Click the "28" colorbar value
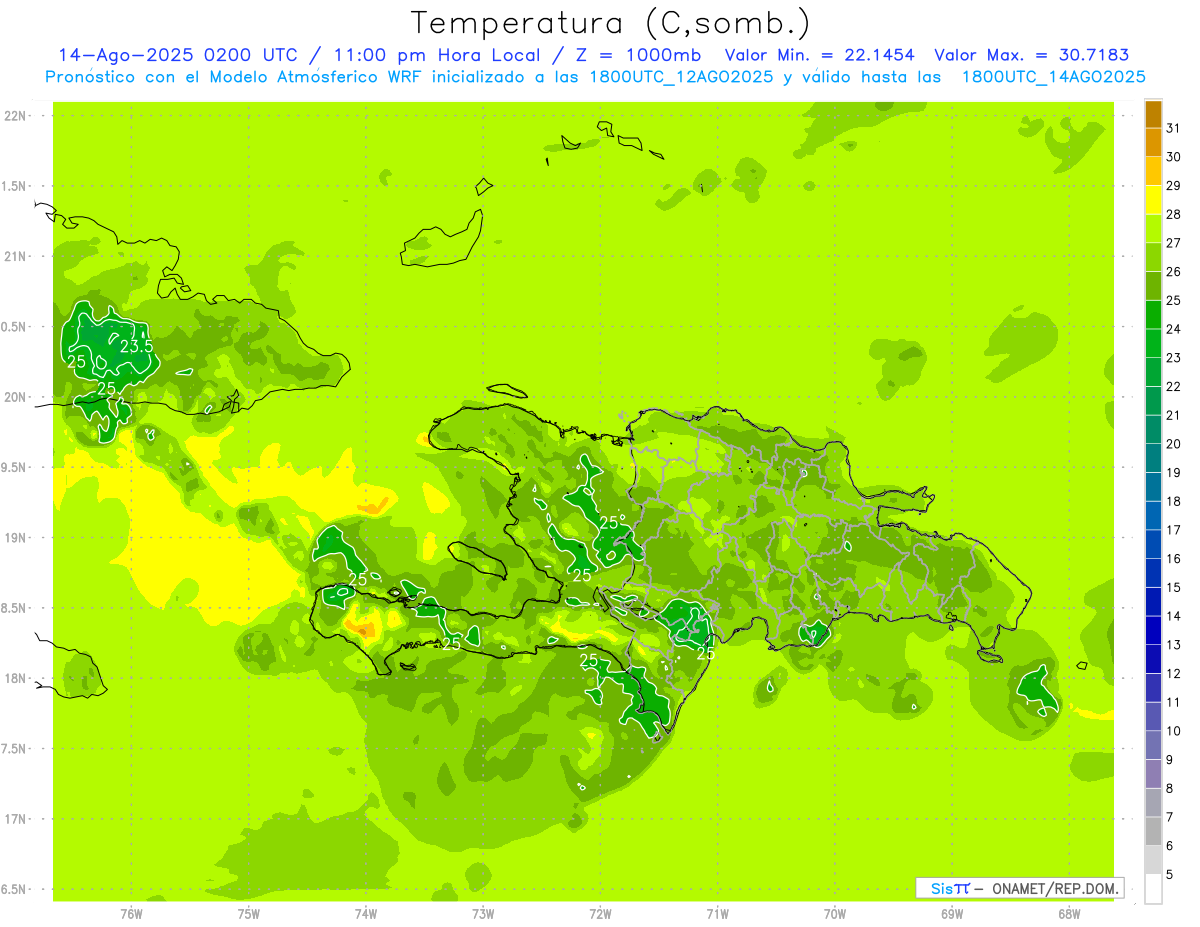This screenshot has width=1200, height=927. (x=1174, y=214)
